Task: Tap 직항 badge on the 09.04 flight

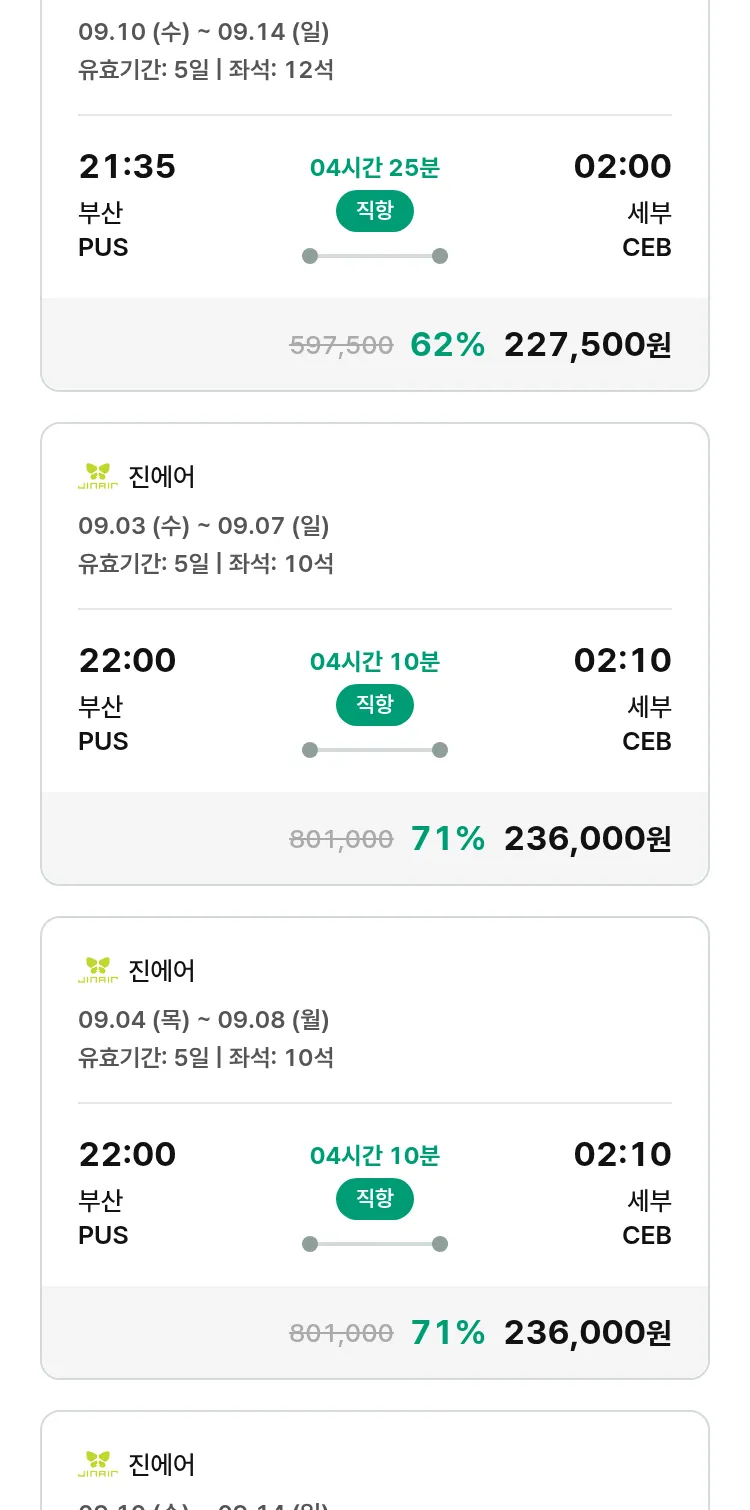Action: coord(375,1199)
